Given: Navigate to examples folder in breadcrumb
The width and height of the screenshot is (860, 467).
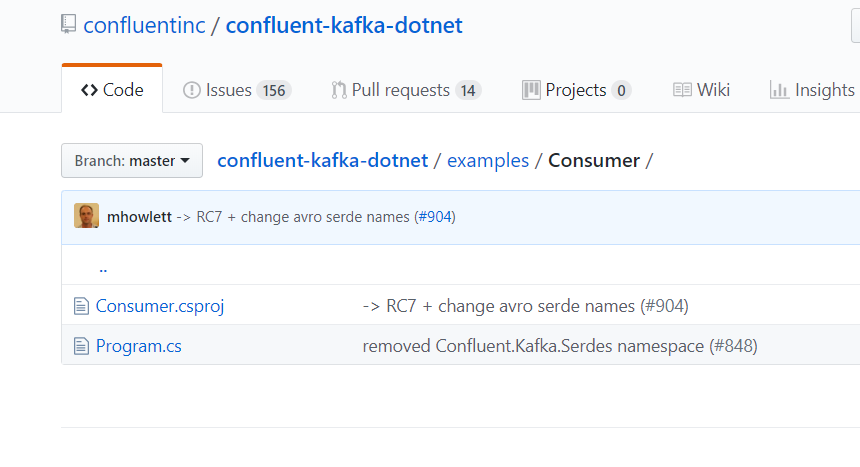Looking at the screenshot, I should click(x=488, y=160).
